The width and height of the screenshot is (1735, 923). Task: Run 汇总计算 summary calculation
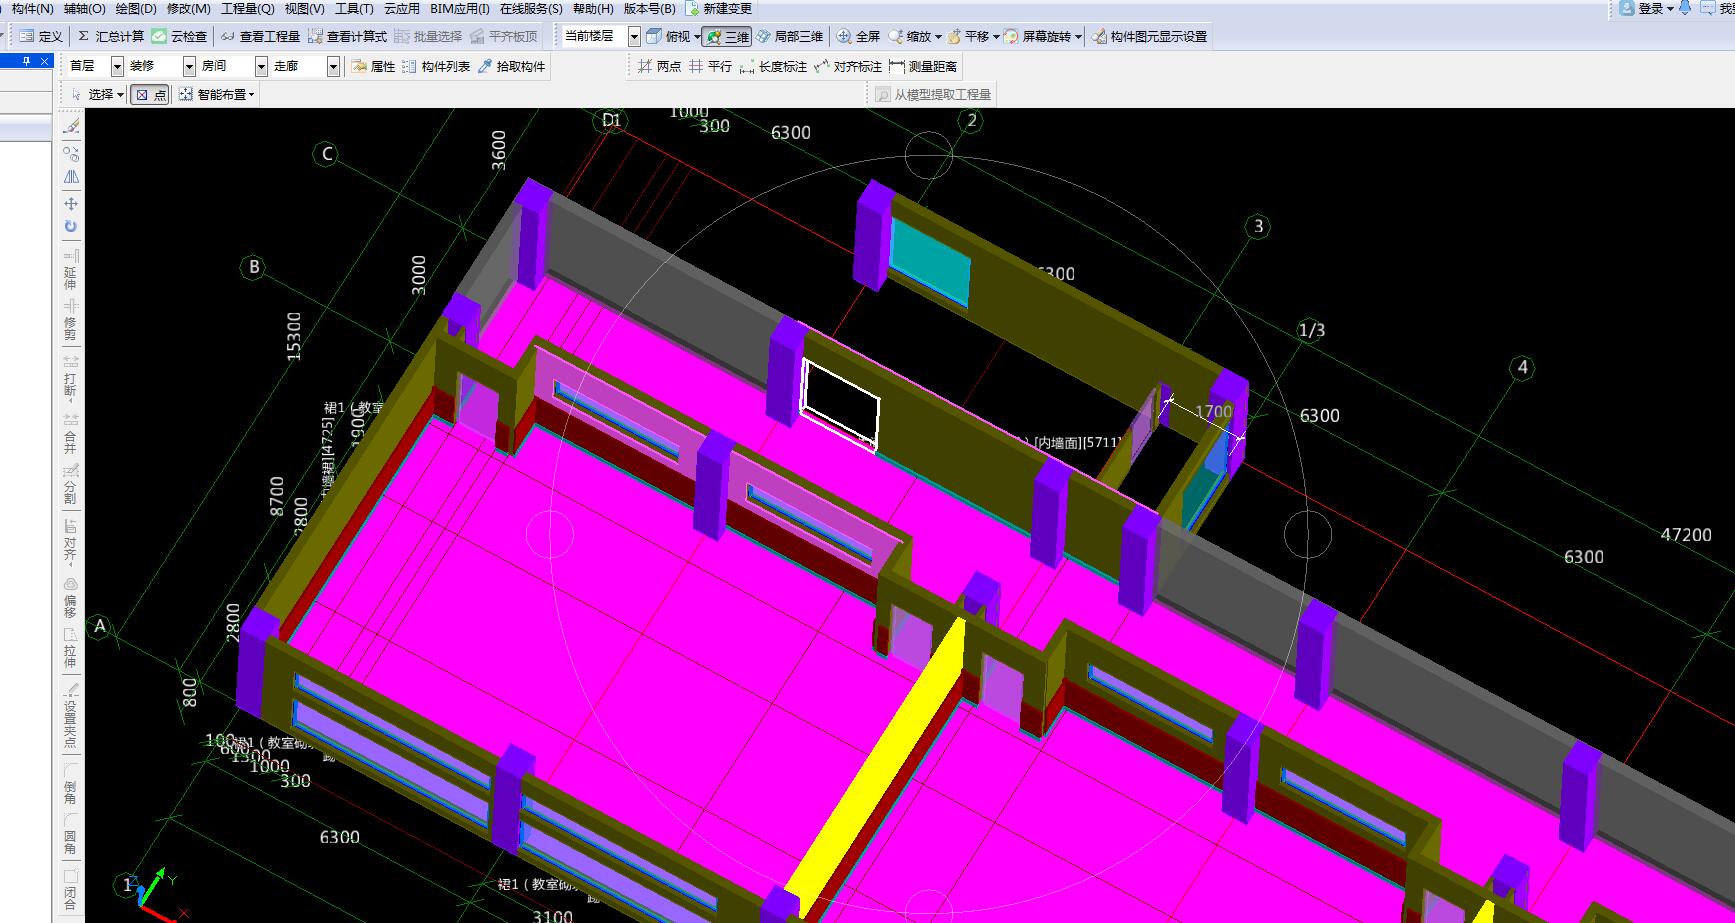(111, 36)
